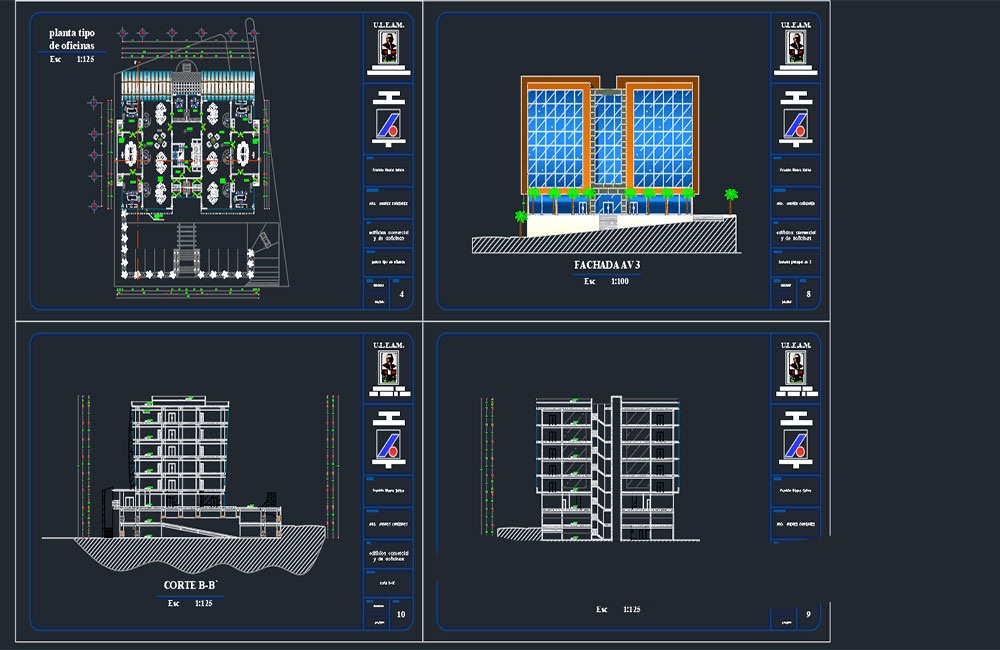Click U.I.E.A.M. header on sheet 9

pyautogui.click(x=796, y=345)
